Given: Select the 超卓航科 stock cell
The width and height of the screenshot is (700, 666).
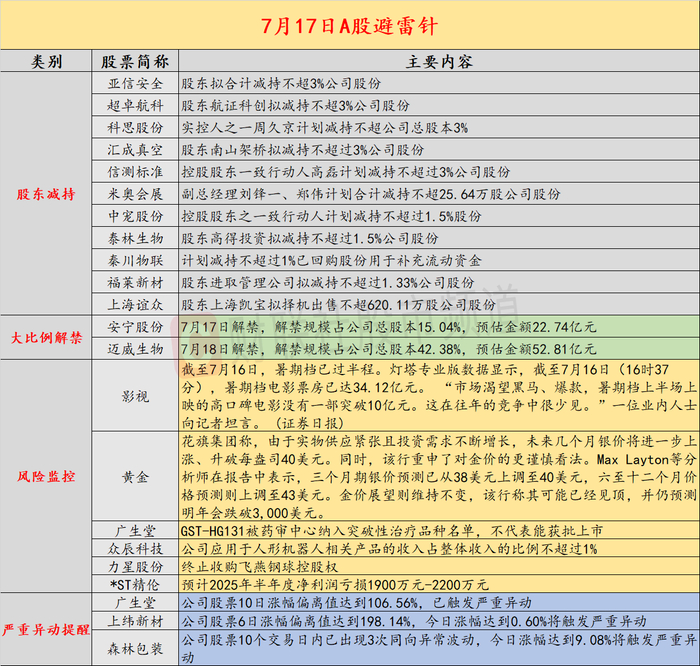Looking at the screenshot, I should 135,105.
